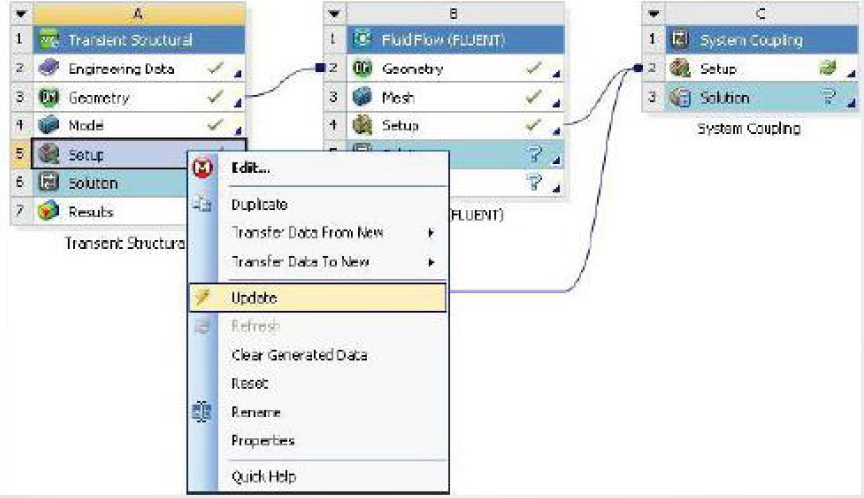This screenshot has height=498, width=864.
Task: Click the lightning Update icon
Action: tap(202, 297)
